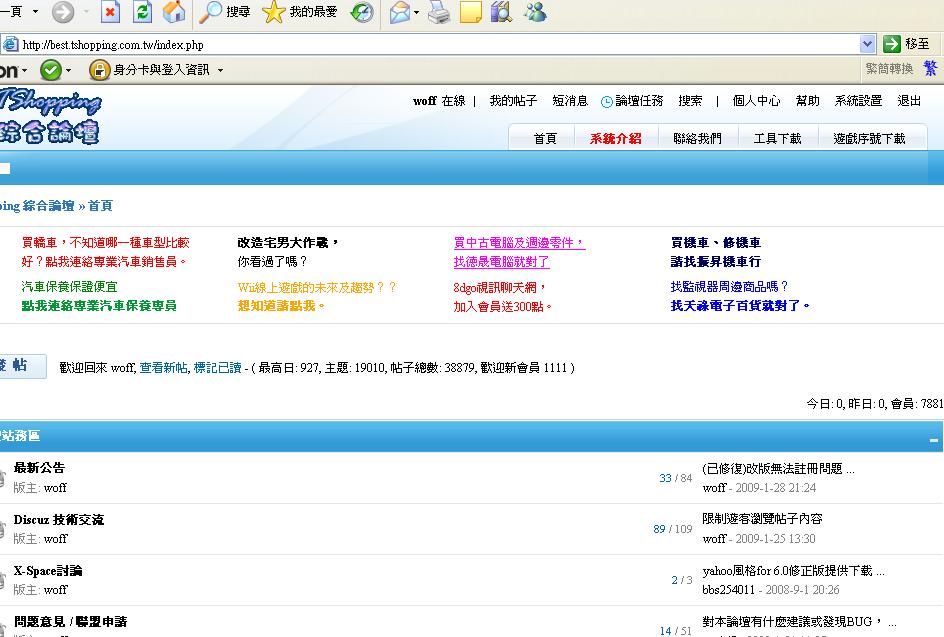The height and width of the screenshot is (637, 944).
Task: Click the identity card lock icon
Action: [x=99, y=70]
